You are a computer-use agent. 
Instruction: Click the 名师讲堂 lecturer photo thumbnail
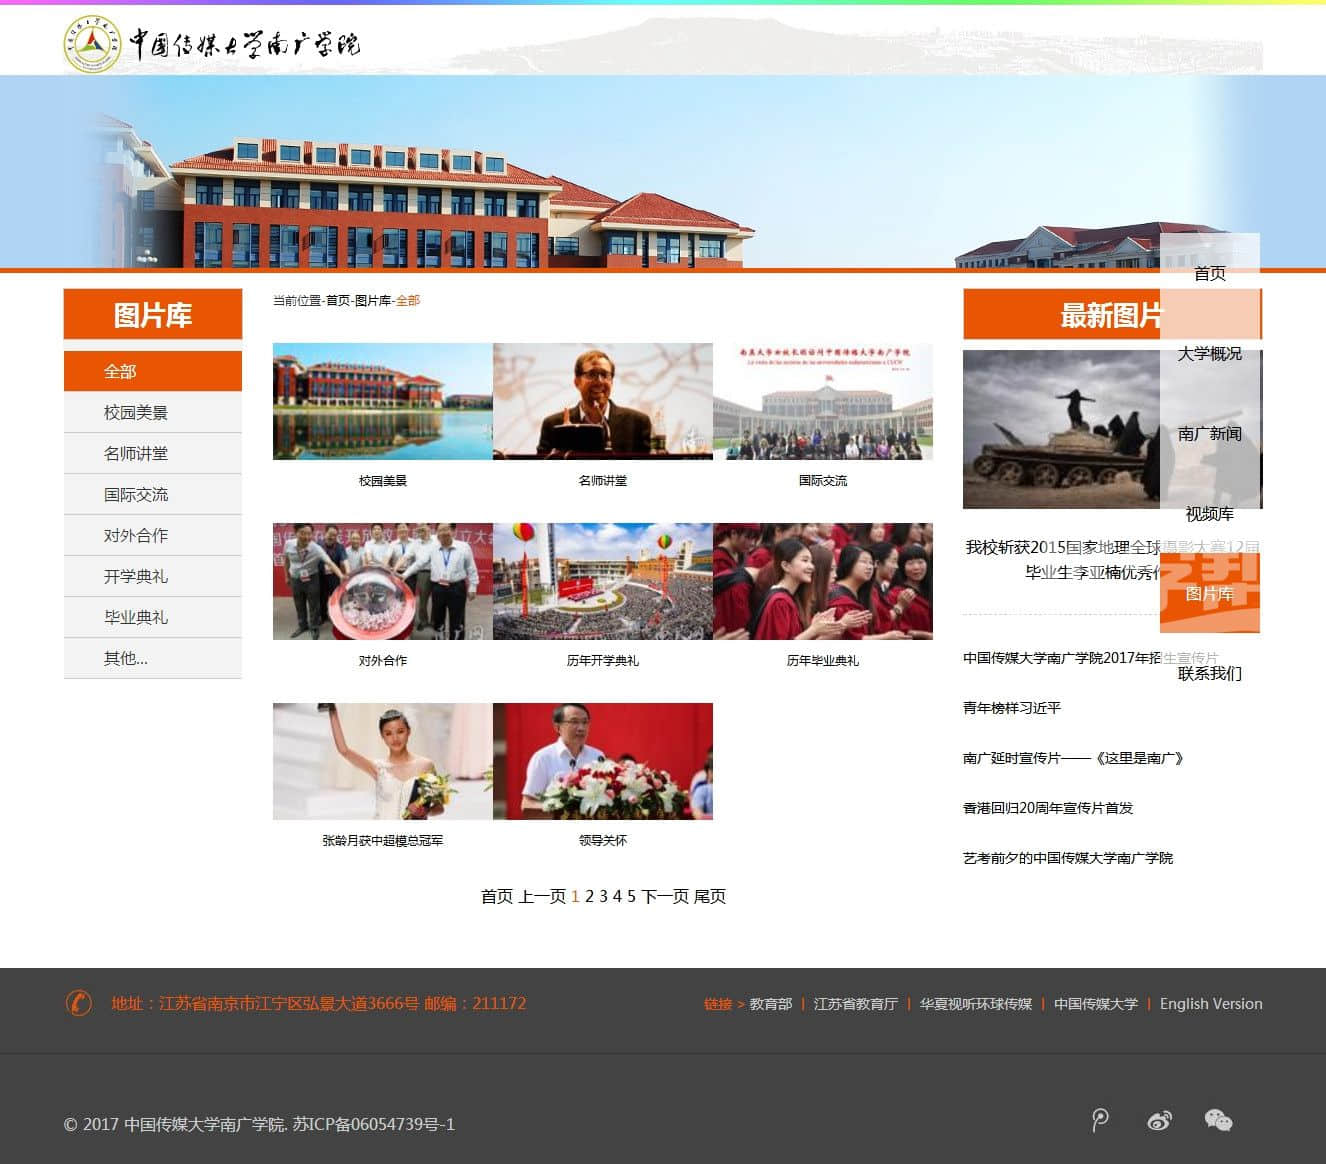click(602, 401)
